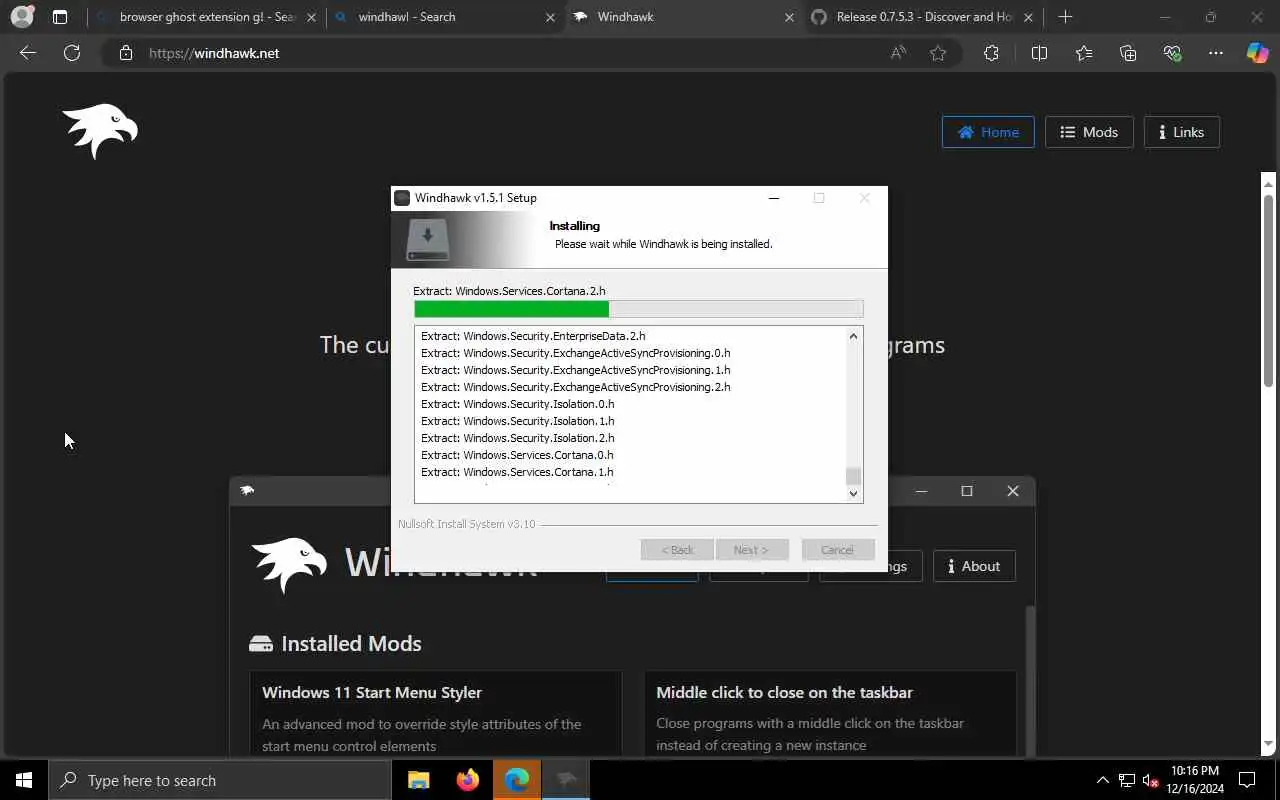
Task: View site information lock icon
Action: (126, 53)
